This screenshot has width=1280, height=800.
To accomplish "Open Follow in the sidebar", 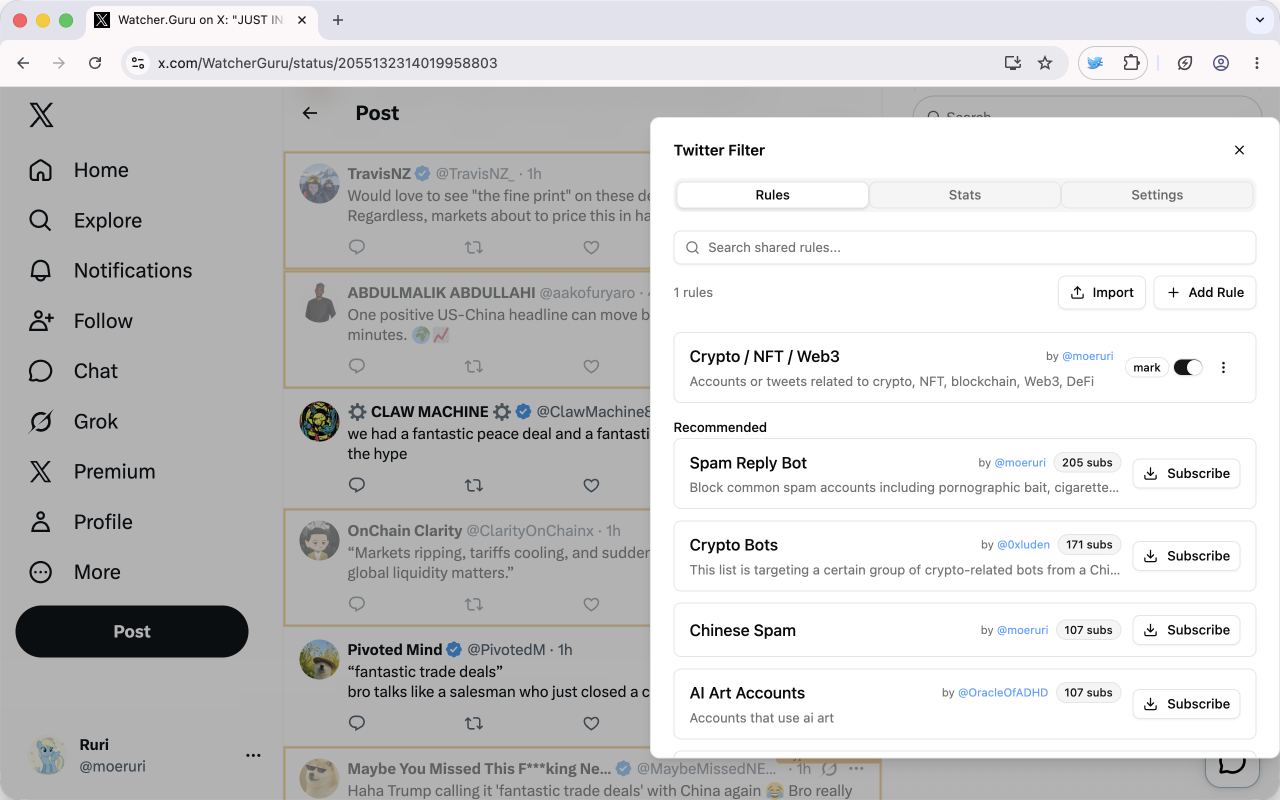I will tap(80, 321).
